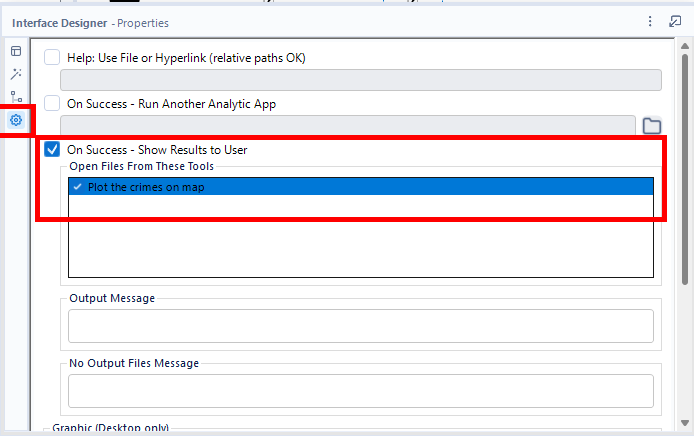
Task: Click the vertical scrollbar thumb
Action: (x=685, y=169)
